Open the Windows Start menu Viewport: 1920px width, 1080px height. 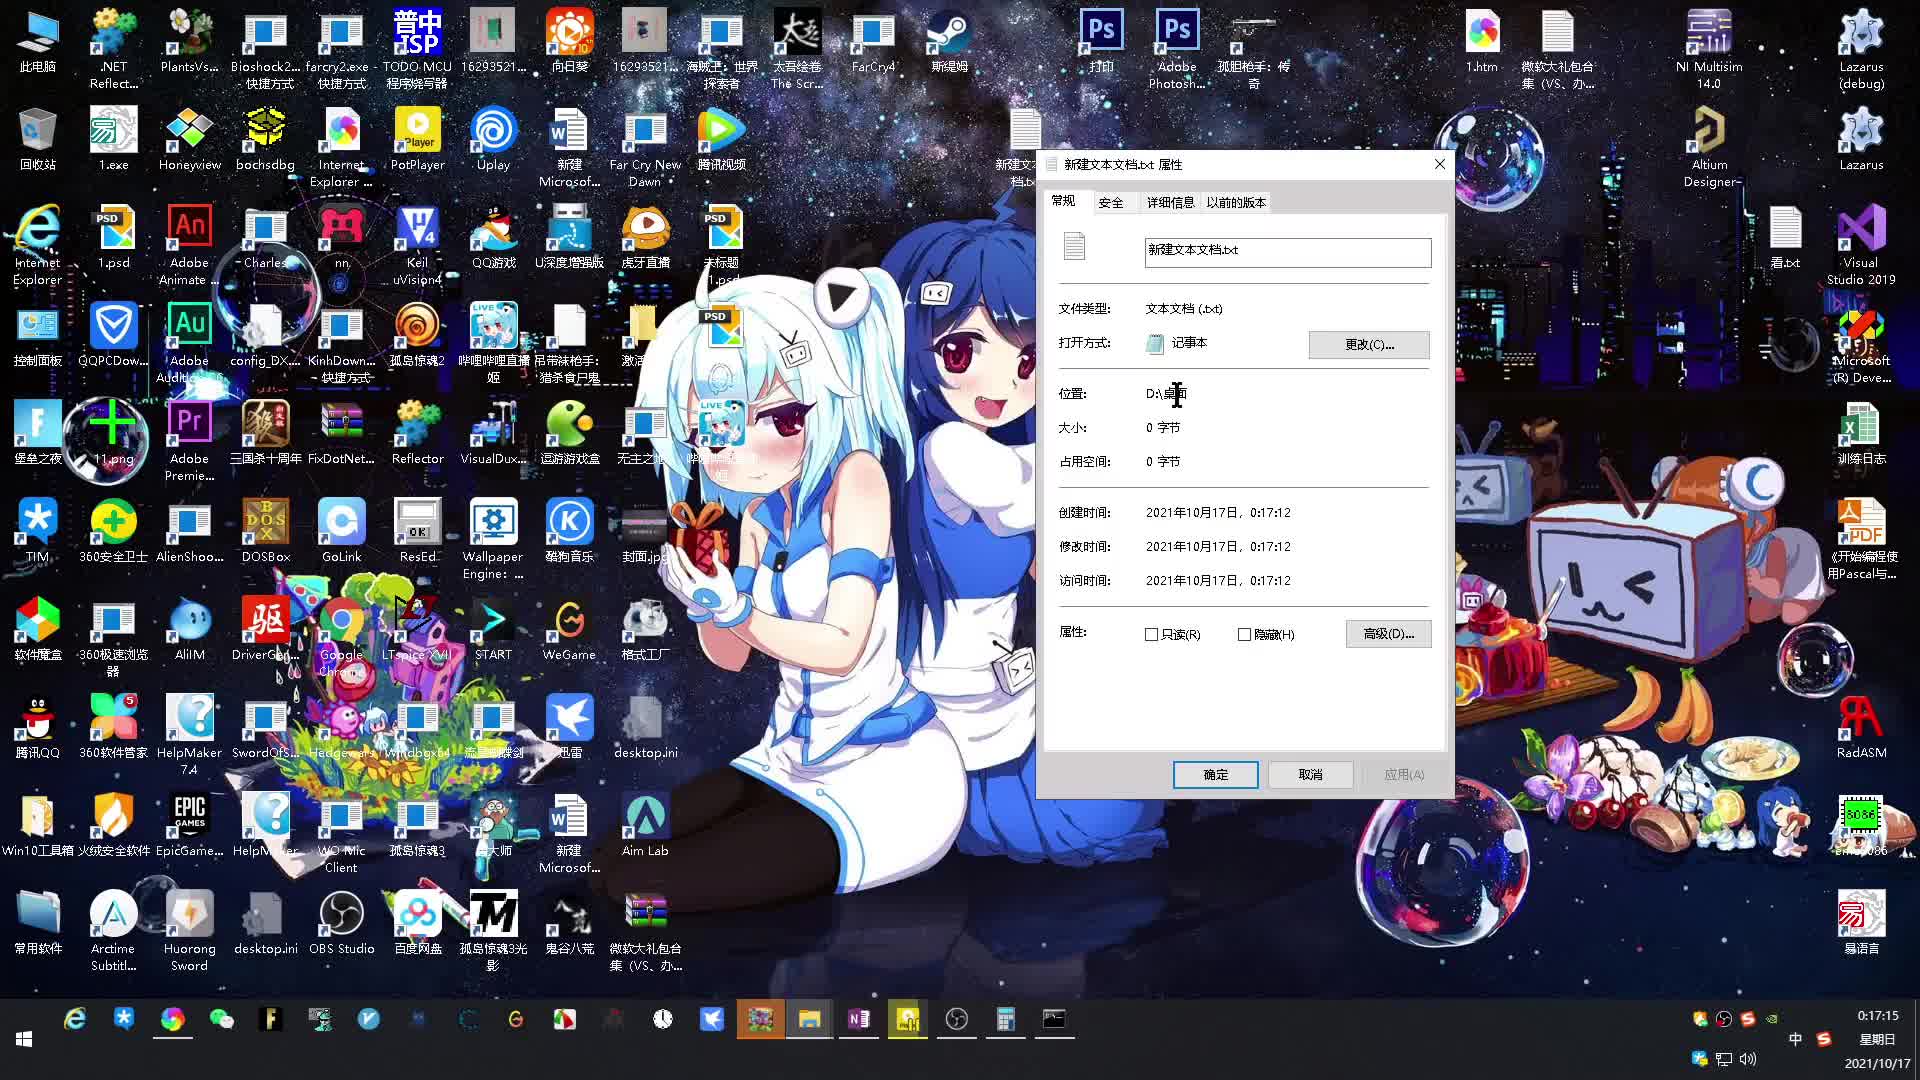(24, 1039)
